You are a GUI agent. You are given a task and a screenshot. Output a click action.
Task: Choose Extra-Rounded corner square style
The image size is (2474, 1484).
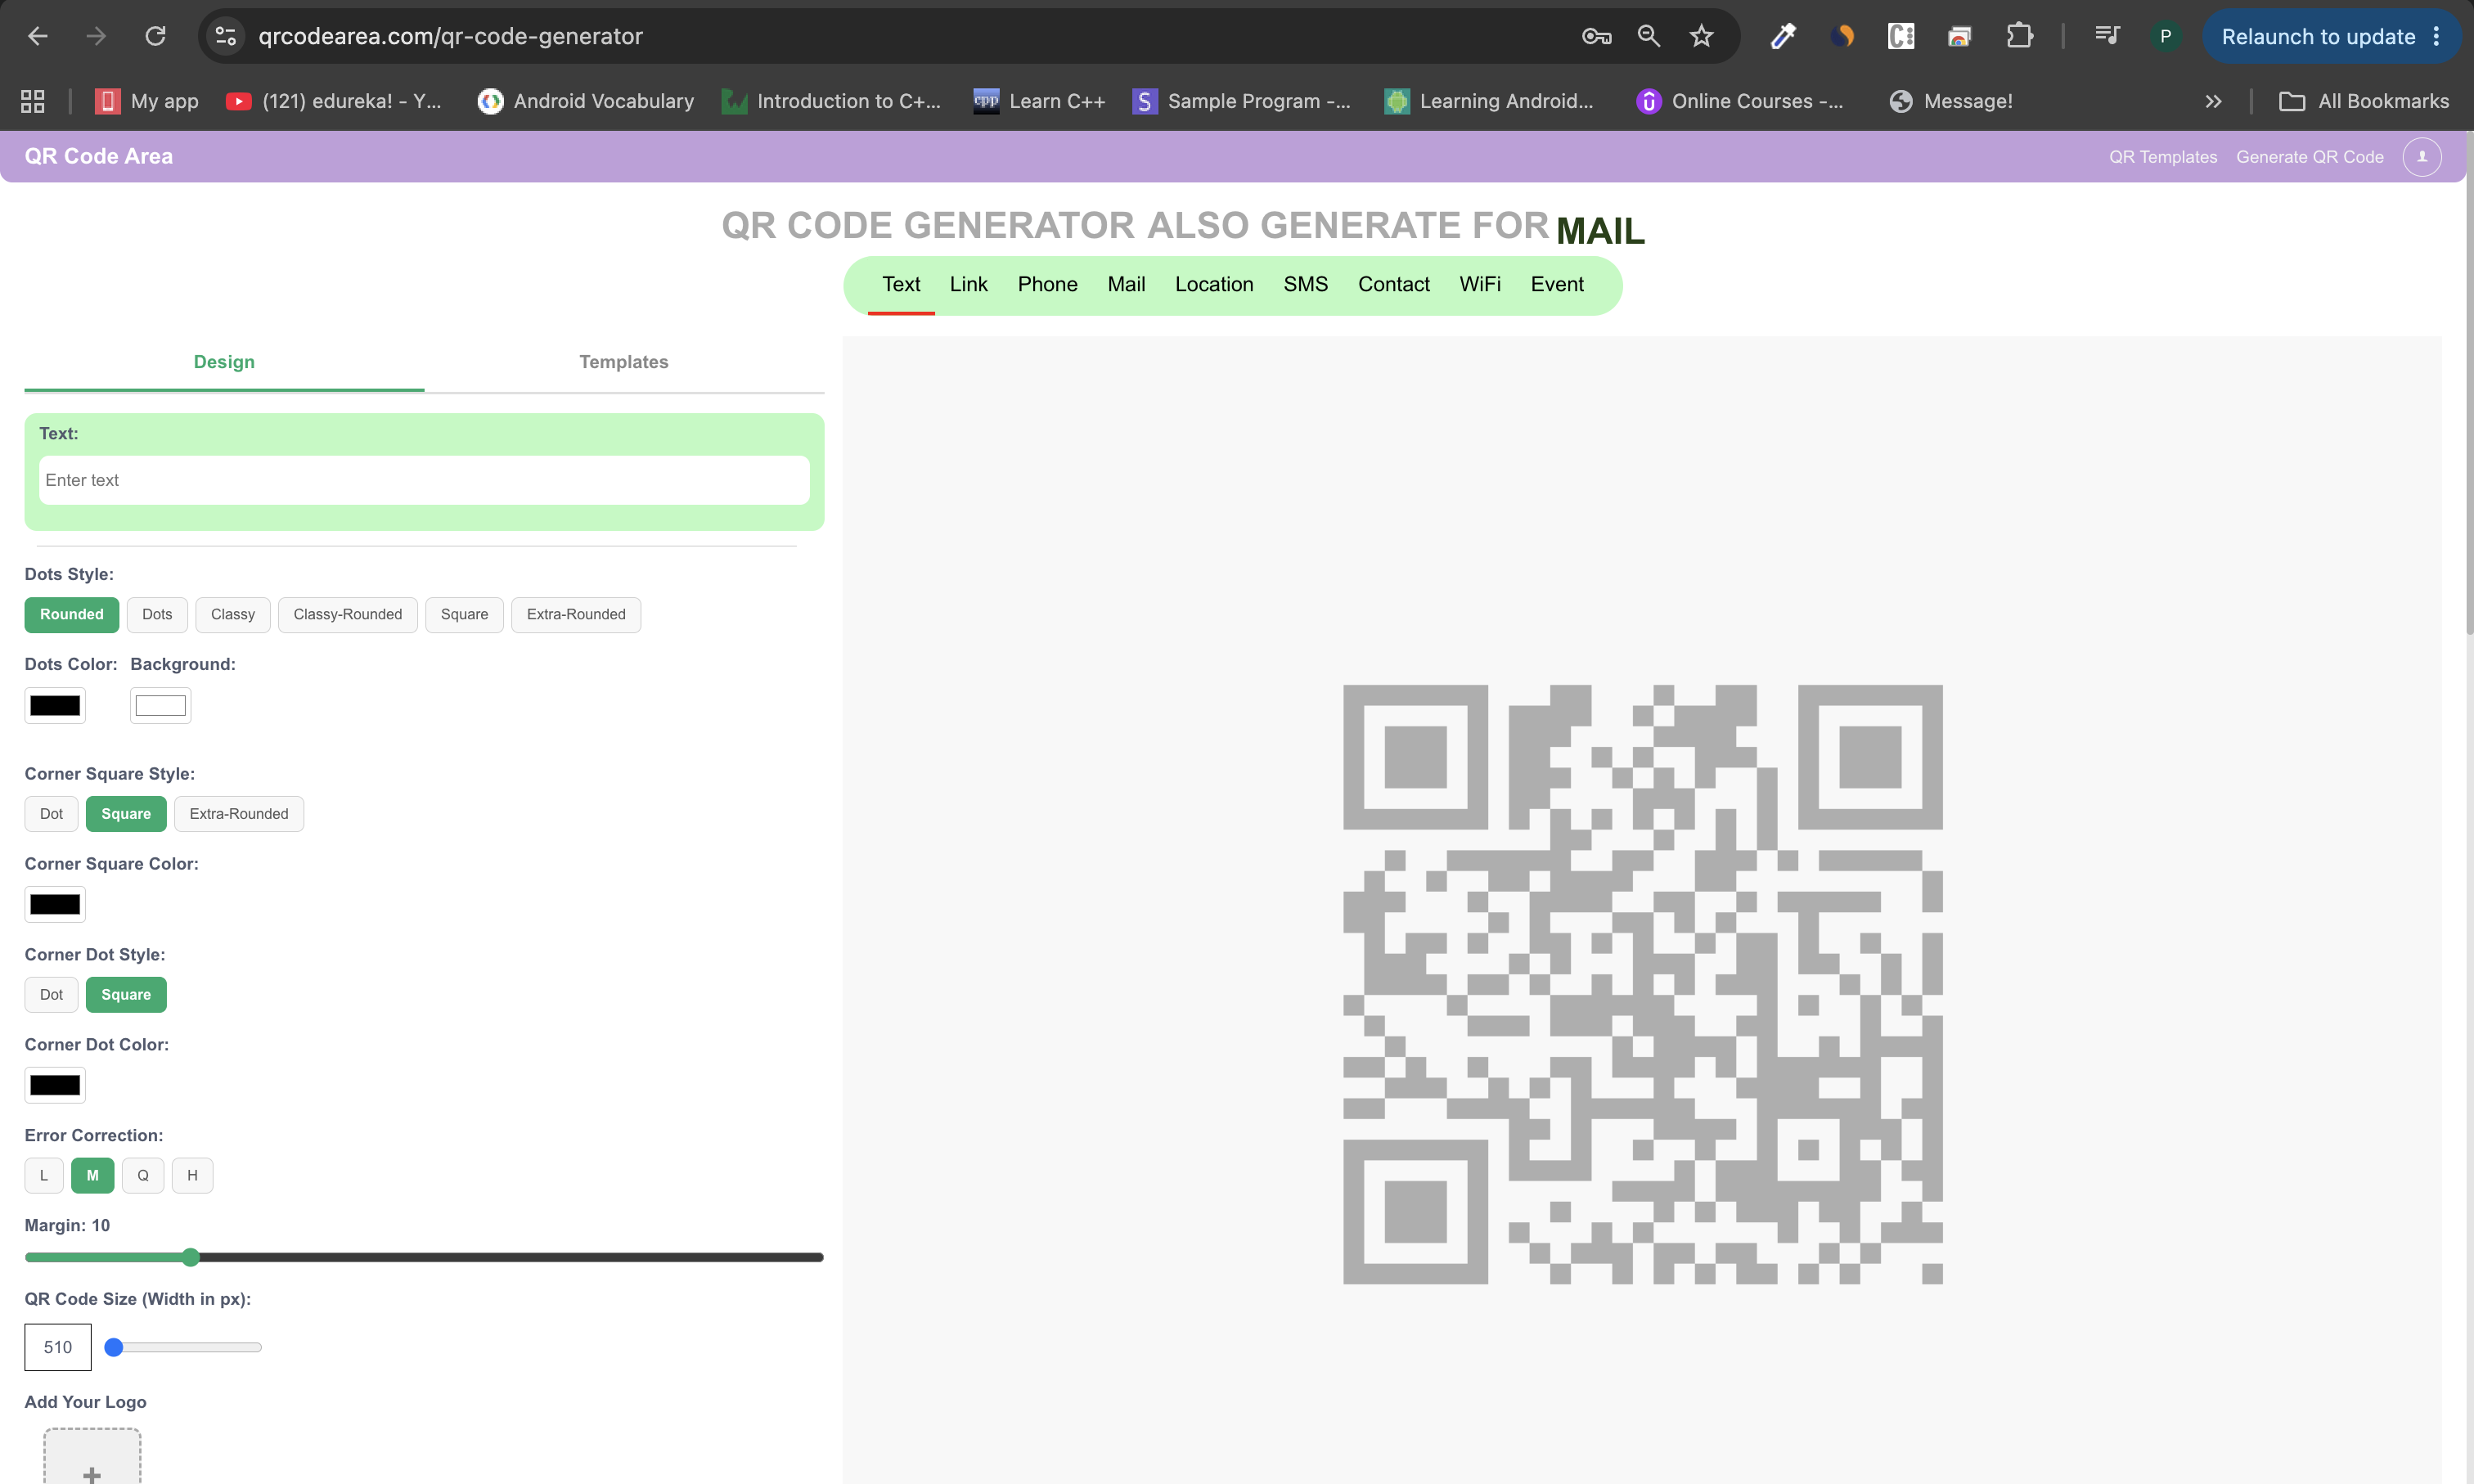point(239,813)
